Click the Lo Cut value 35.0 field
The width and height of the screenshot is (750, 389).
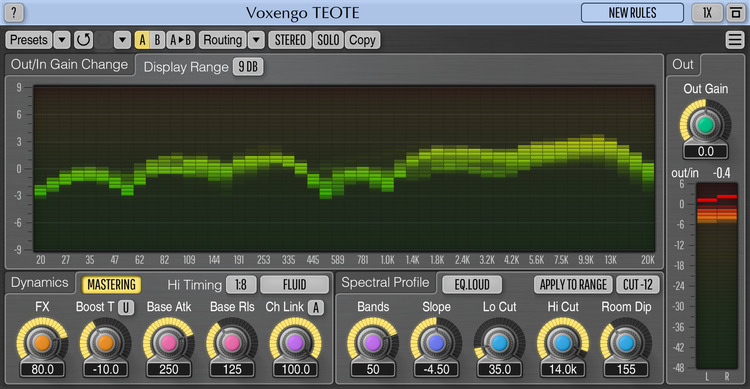(x=499, y=369)
